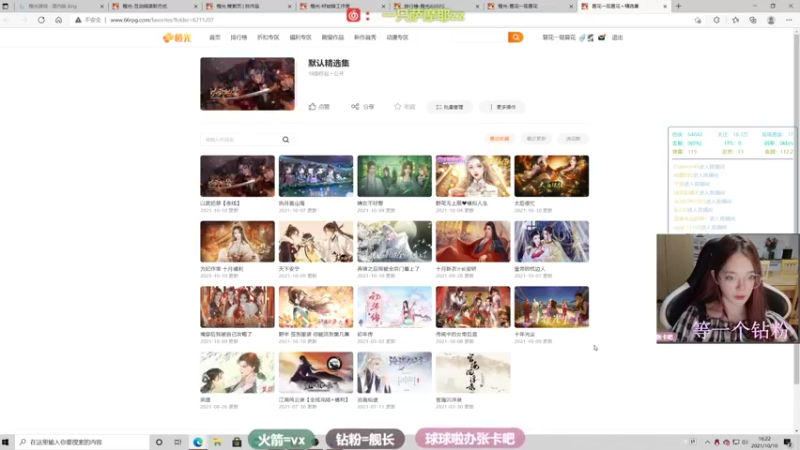Viewport: 800px width, 450px height.
Task: Open the 初年传 game thumbnail
Action: pyautogui.click(x=394, y=307)
